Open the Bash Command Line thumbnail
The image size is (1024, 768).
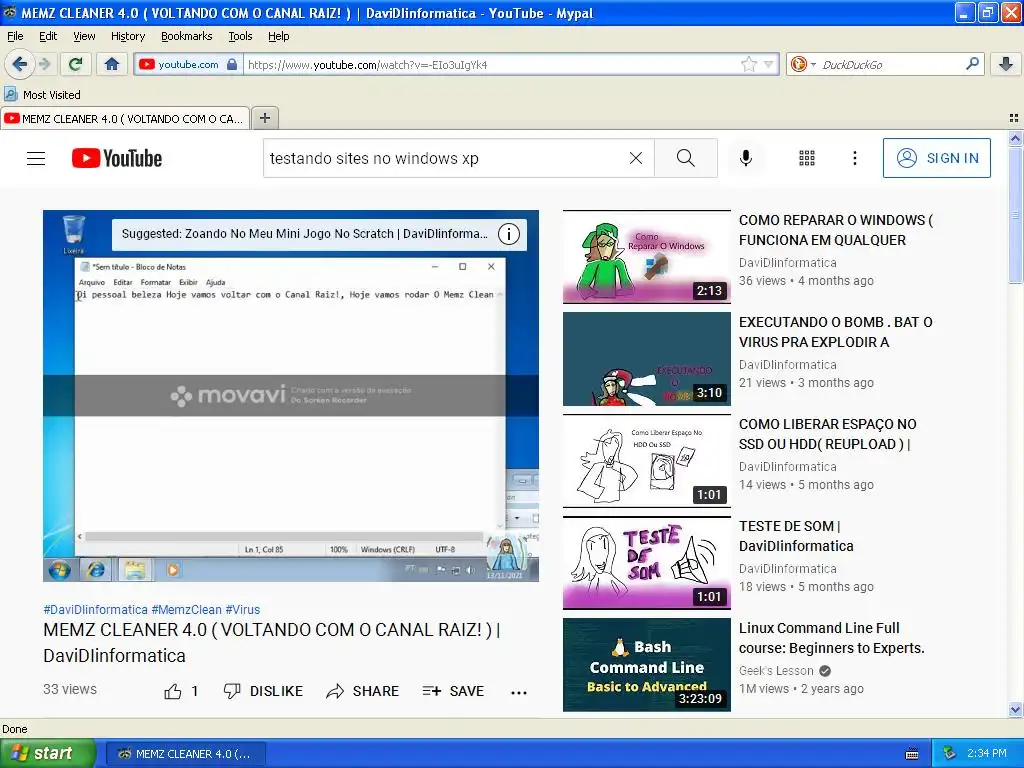[647, 664]
